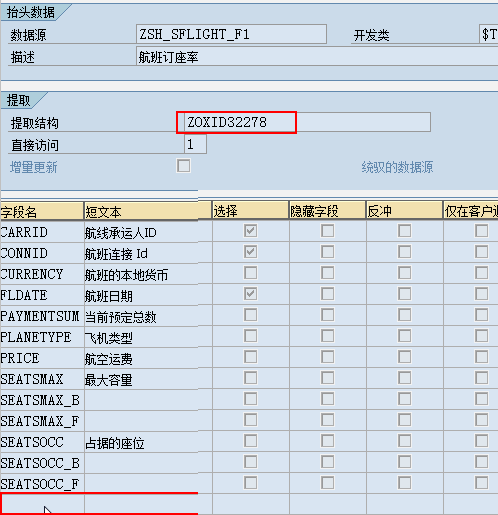Select the PLANETYPE field name cell
This screenshot has width=498, height=515.
click(x=42, y=337)
